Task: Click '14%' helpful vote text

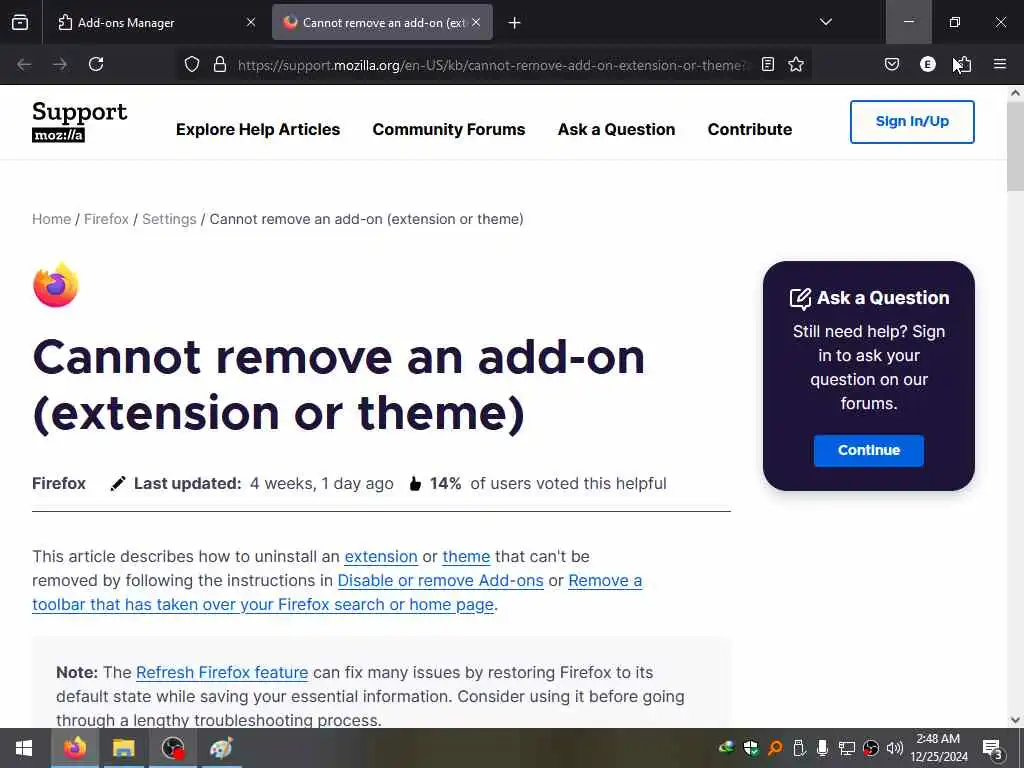Action: pos(445,484)
